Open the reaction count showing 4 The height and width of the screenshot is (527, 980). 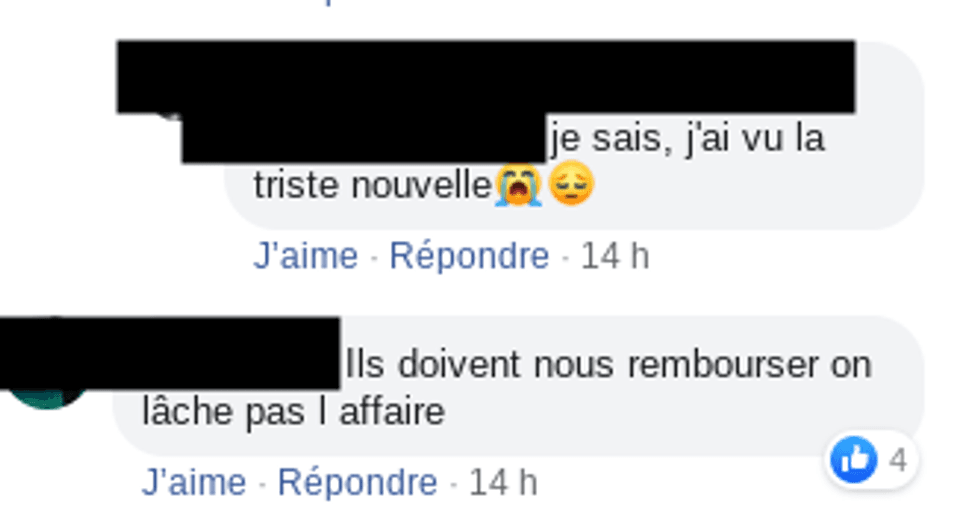pyautogui.click(x=898, y=461)
